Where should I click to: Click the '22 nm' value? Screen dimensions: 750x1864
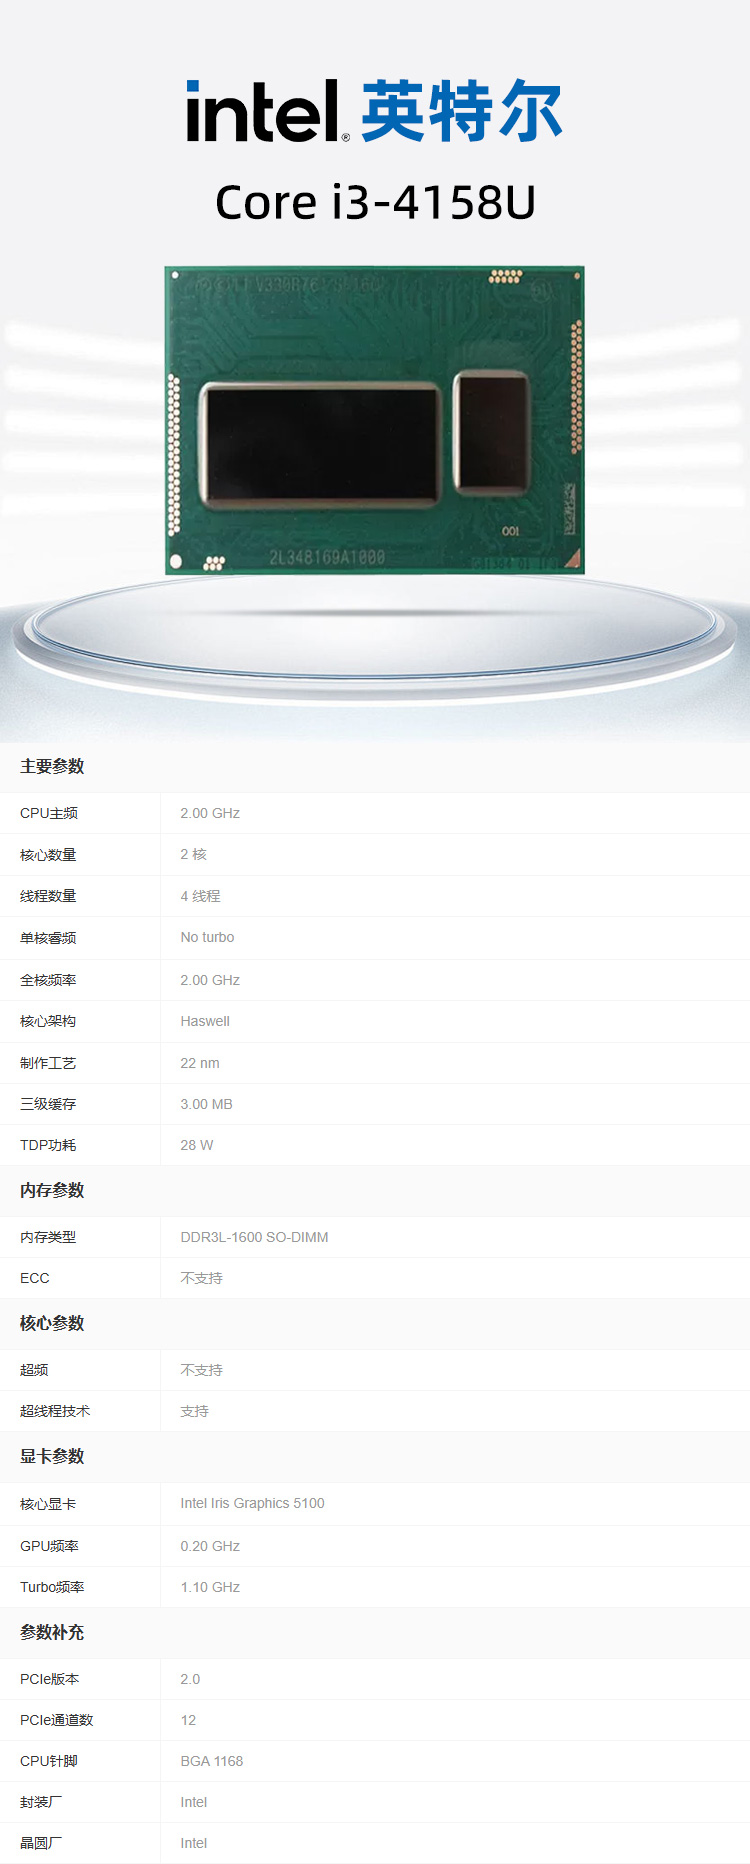pyautogui.click(x=200, y=1063)
